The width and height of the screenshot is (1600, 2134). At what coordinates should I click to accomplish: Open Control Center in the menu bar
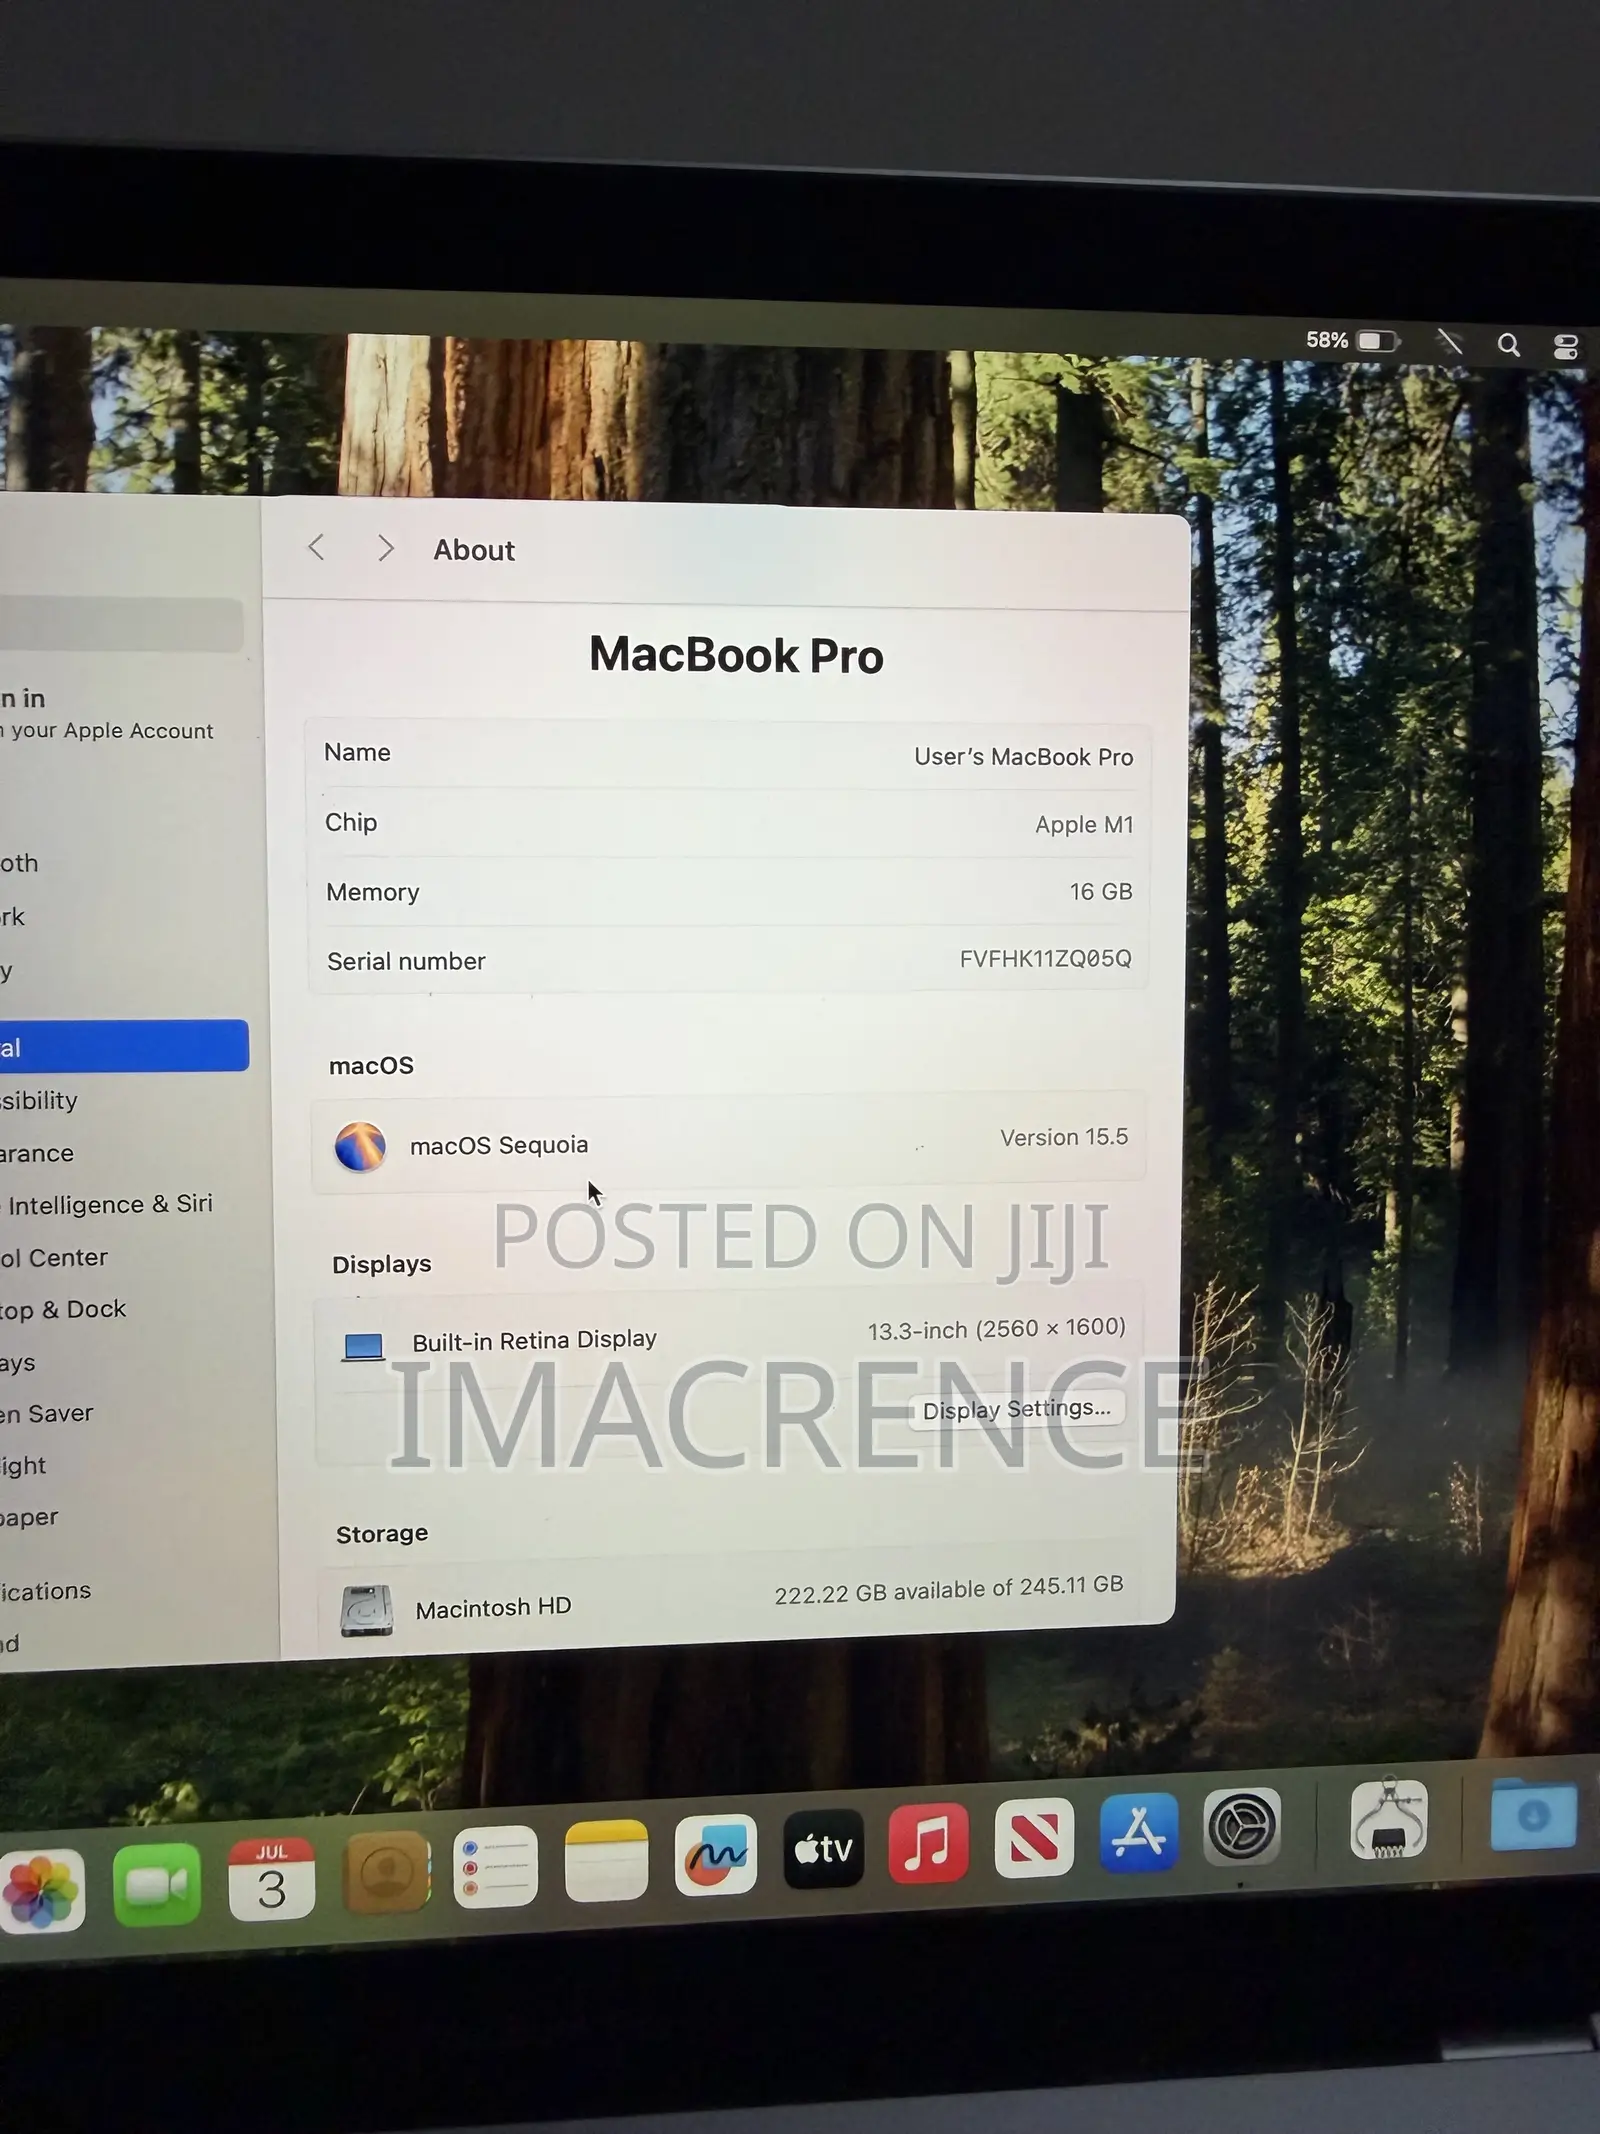[1566, 347]
